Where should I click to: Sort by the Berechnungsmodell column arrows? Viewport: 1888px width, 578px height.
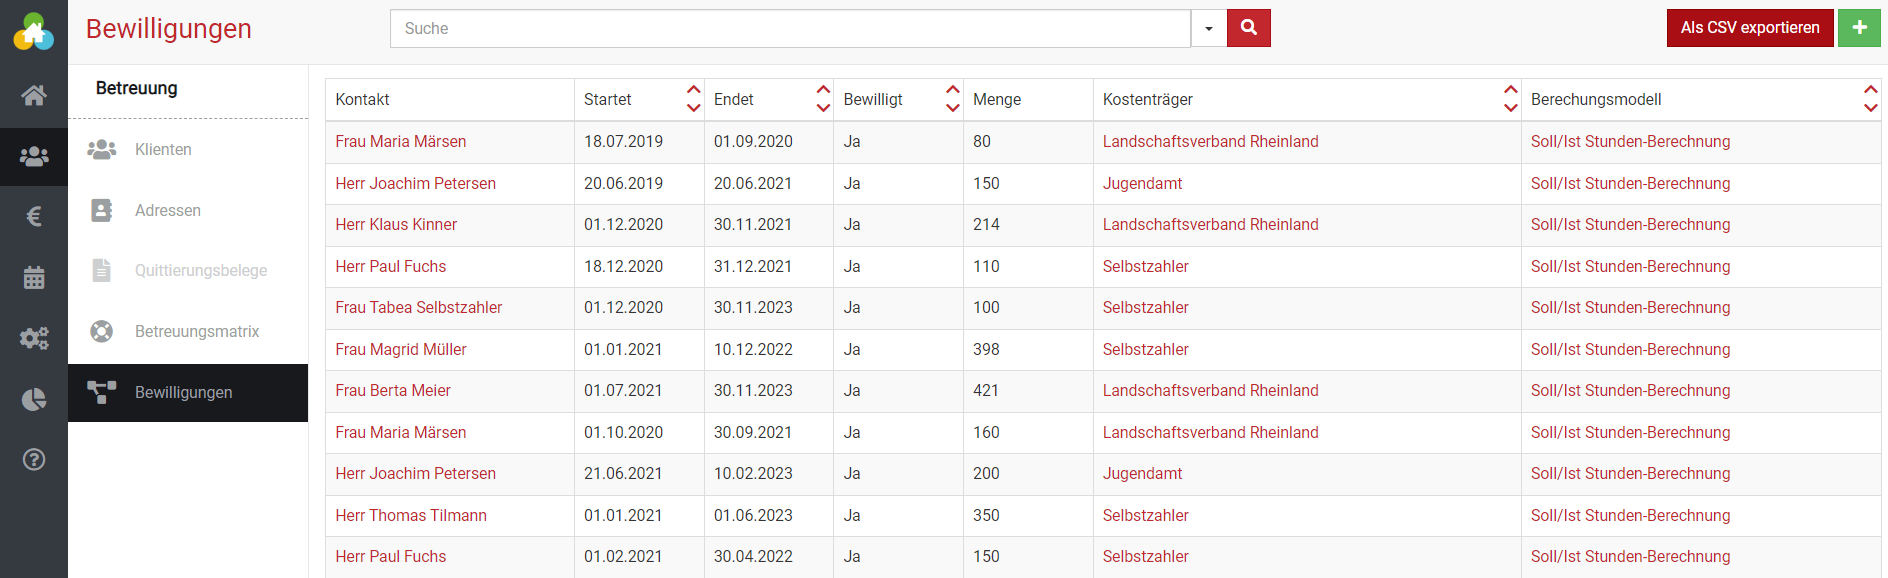pyautogui.click(x=1870, y=99)
